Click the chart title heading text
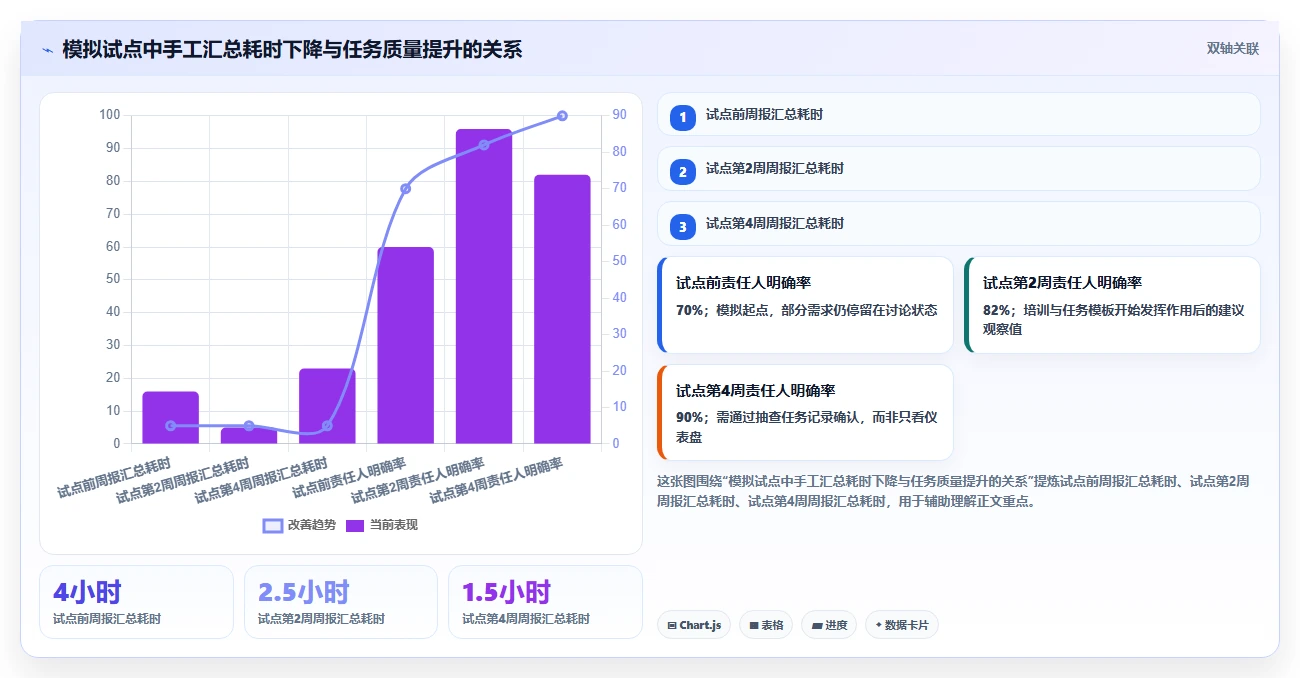The width and height of the screenshot is (1300, 678). [292, 49]
